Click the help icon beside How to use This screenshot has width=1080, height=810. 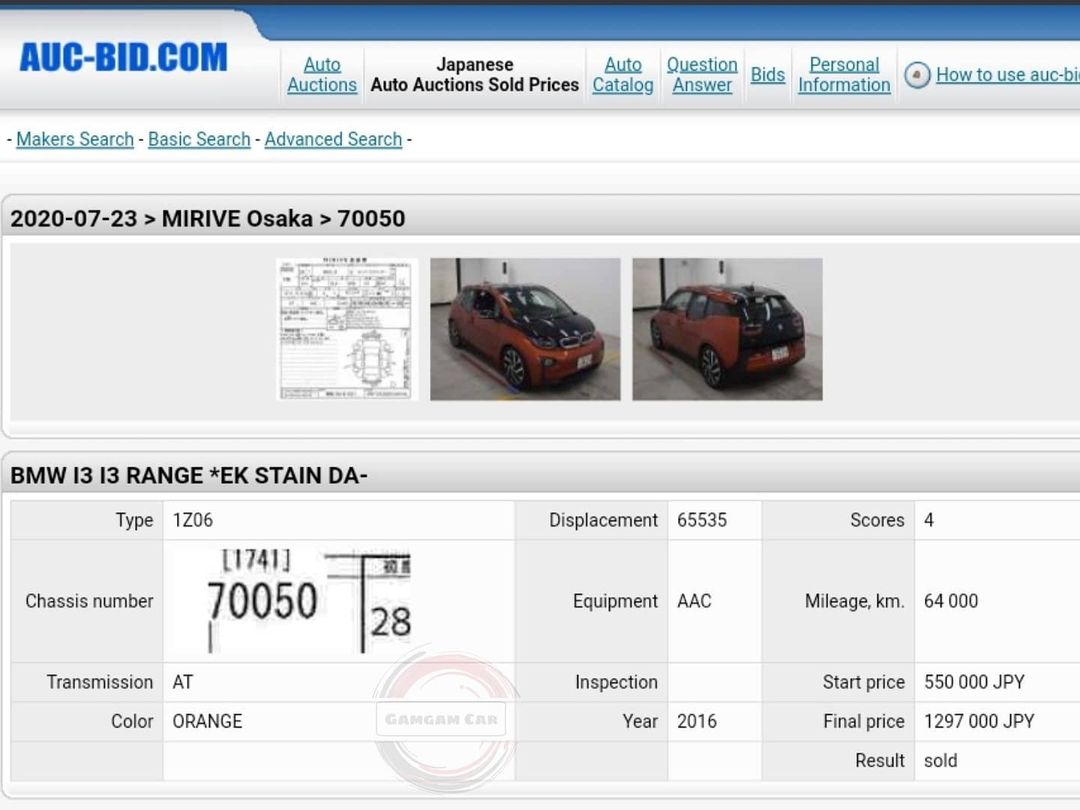pos(917,75)
